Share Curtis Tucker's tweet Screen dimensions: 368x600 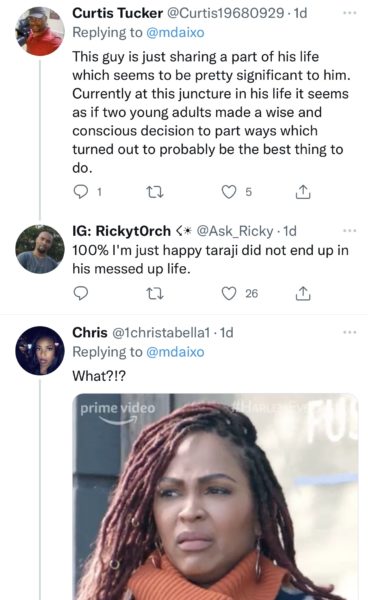(x=303, y=192)
